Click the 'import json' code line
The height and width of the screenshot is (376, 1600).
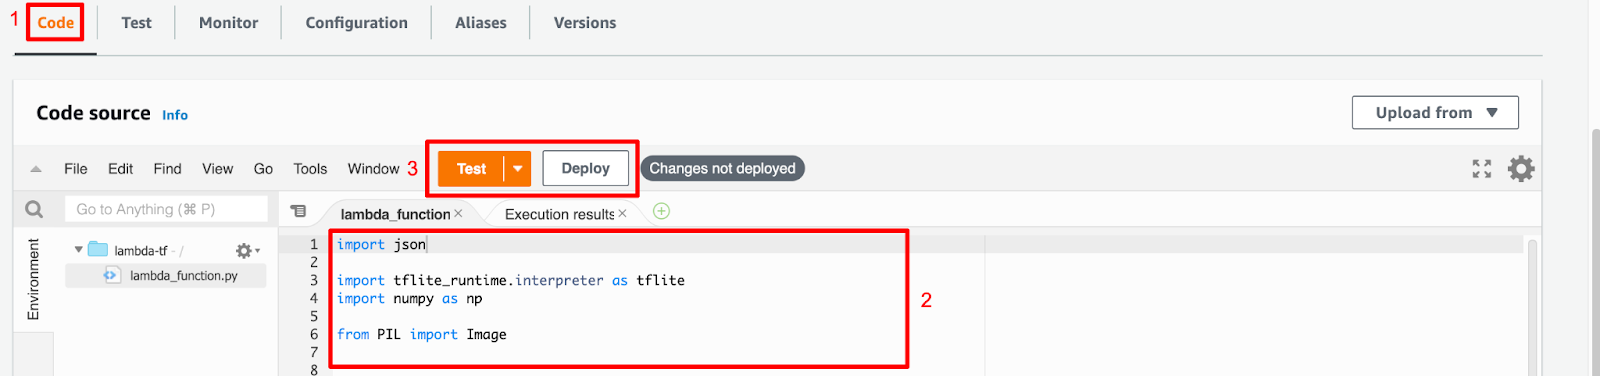pyautogui.click(x=381, y=244)
